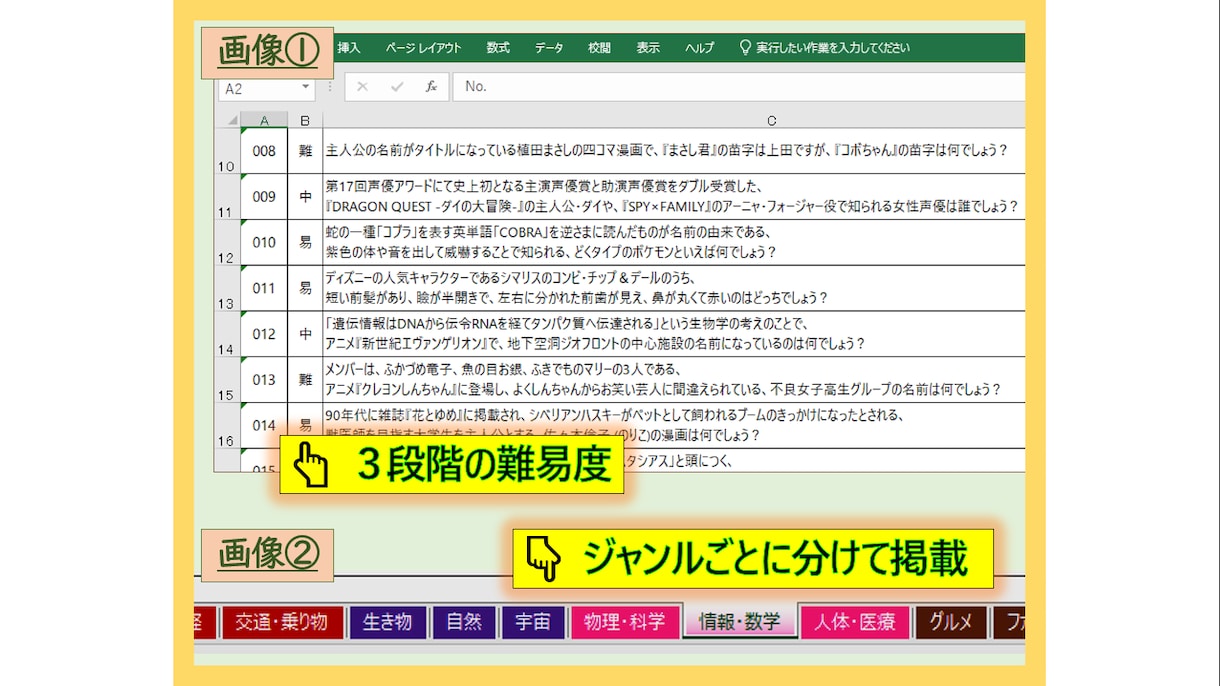The height and width of the screenshot is (686, 1220).
Task: Switch to the グルメ sheet tab
Action: point(951,622)
